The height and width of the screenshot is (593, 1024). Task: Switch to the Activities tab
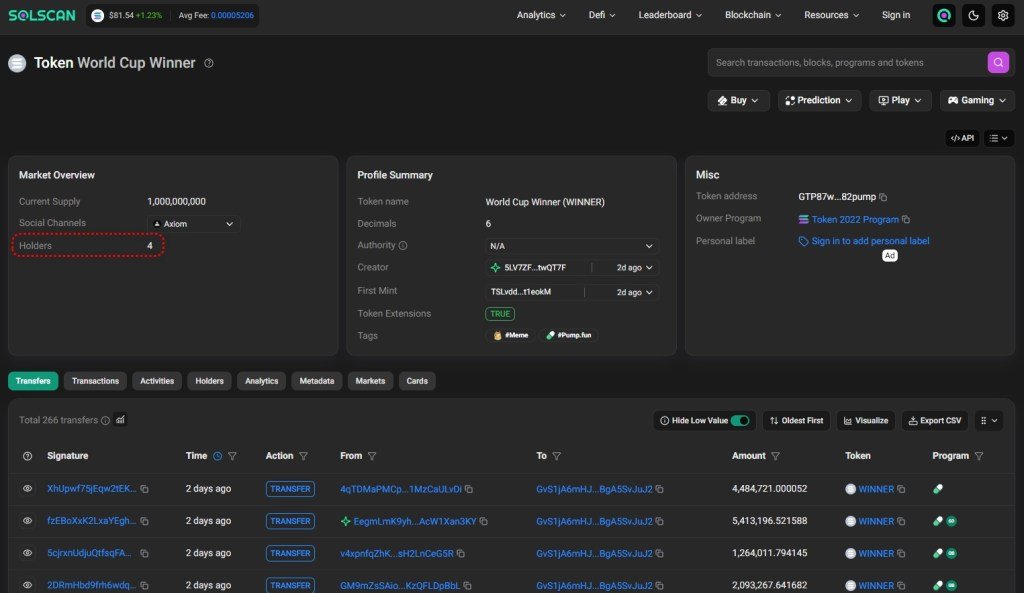click(157, 381)
